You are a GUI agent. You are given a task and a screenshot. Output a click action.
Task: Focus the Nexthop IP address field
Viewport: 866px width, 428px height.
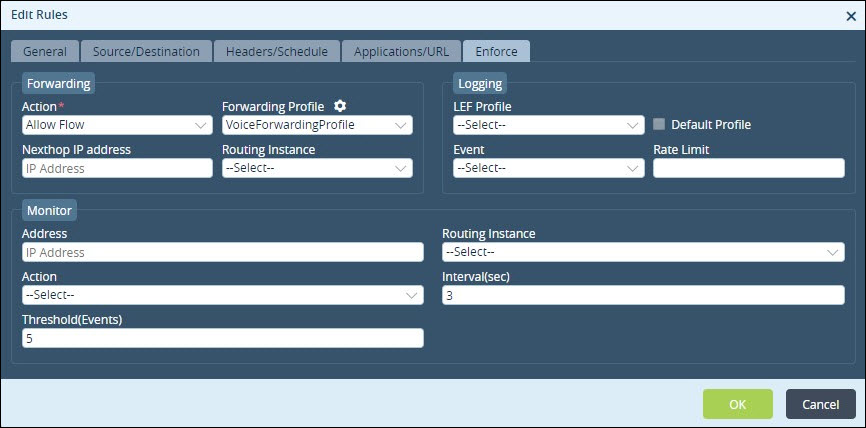pyautogui.click(x=117, y=168)
